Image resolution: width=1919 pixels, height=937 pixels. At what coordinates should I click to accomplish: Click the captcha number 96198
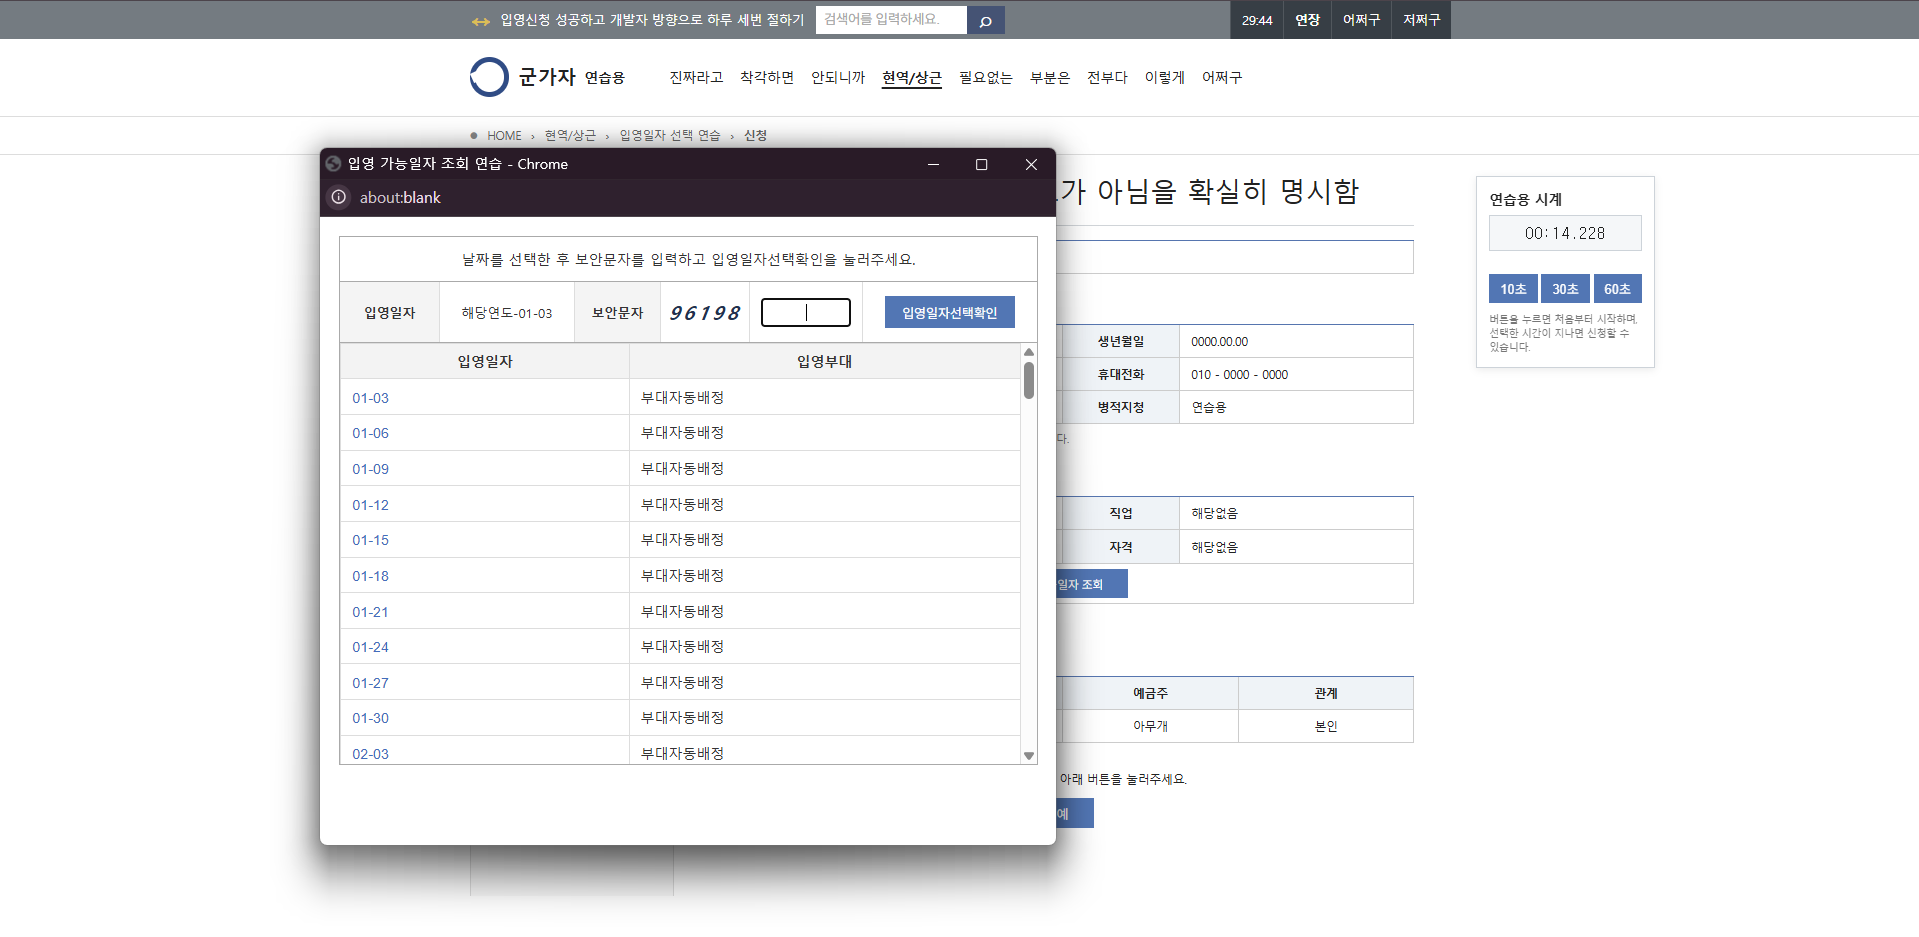[705, 313]
